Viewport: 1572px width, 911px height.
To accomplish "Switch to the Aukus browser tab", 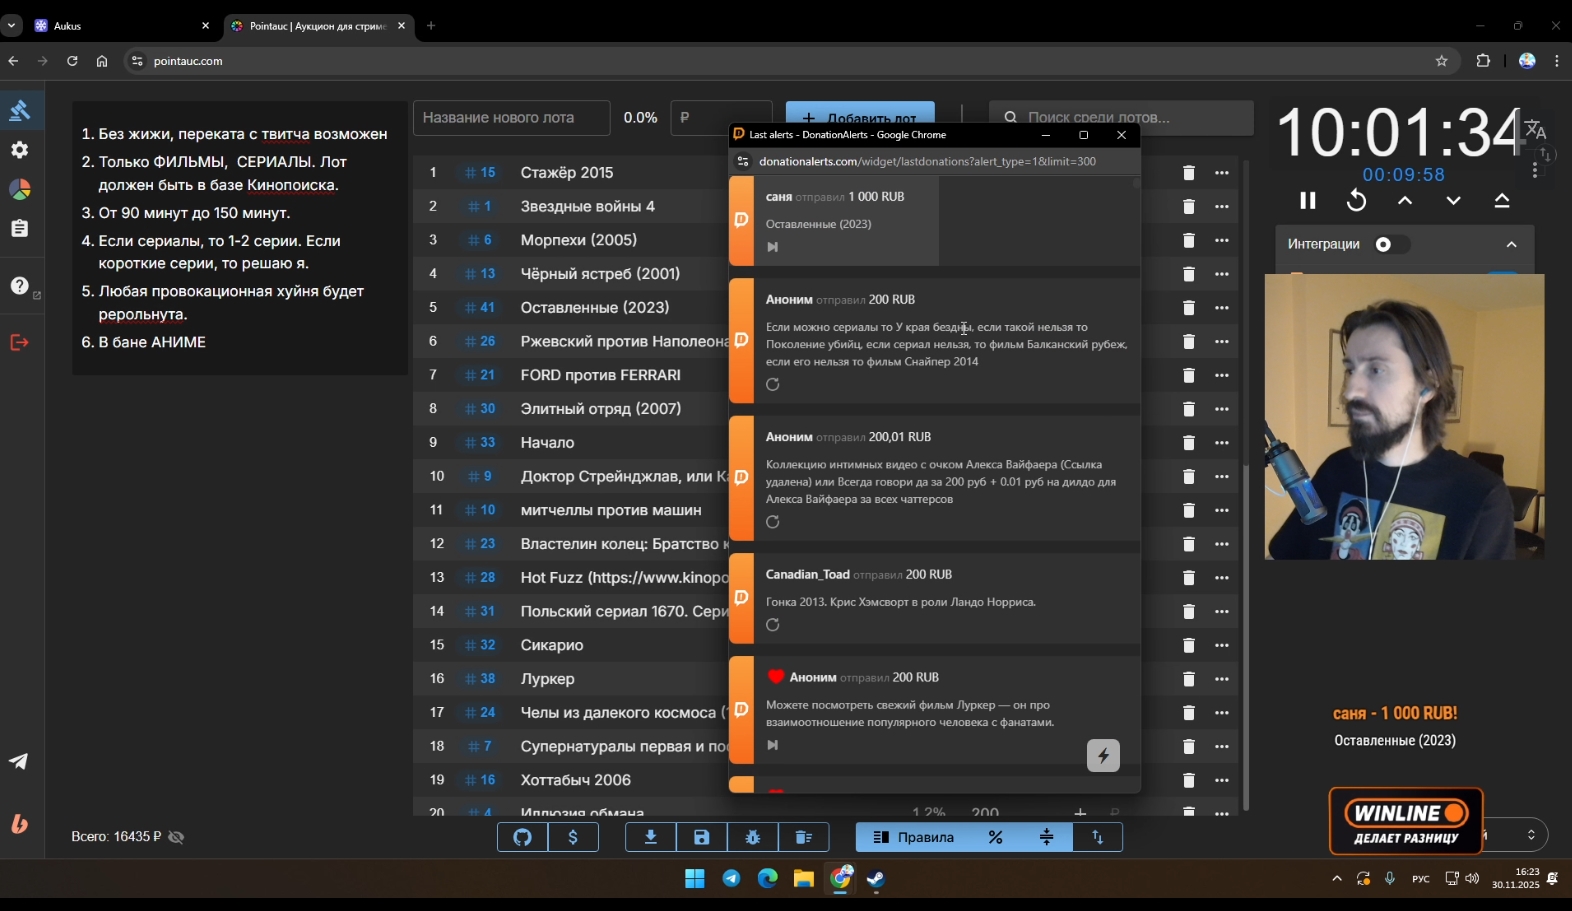I will 120,26.
